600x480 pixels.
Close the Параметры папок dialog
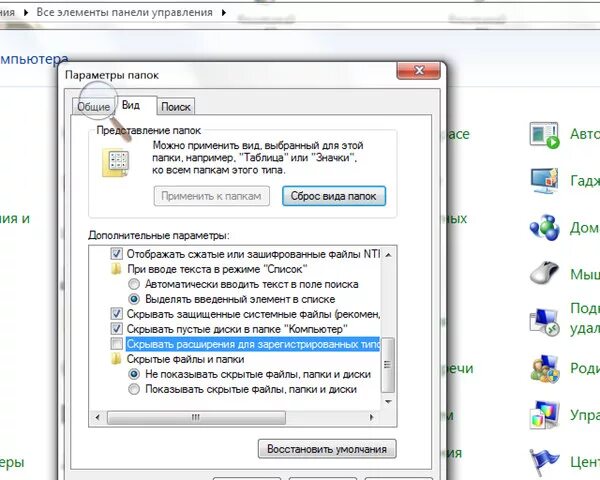click(x=419, y=70)
